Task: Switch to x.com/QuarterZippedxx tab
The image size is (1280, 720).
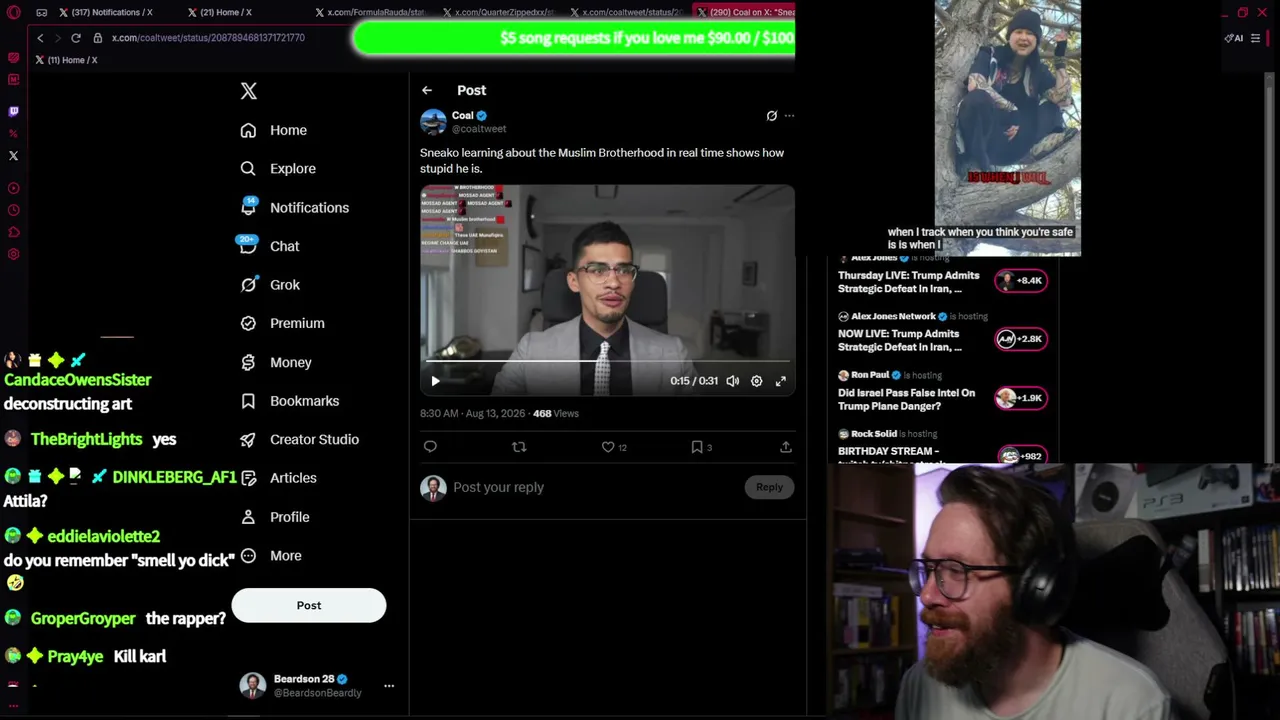Action: click(498, 13)
